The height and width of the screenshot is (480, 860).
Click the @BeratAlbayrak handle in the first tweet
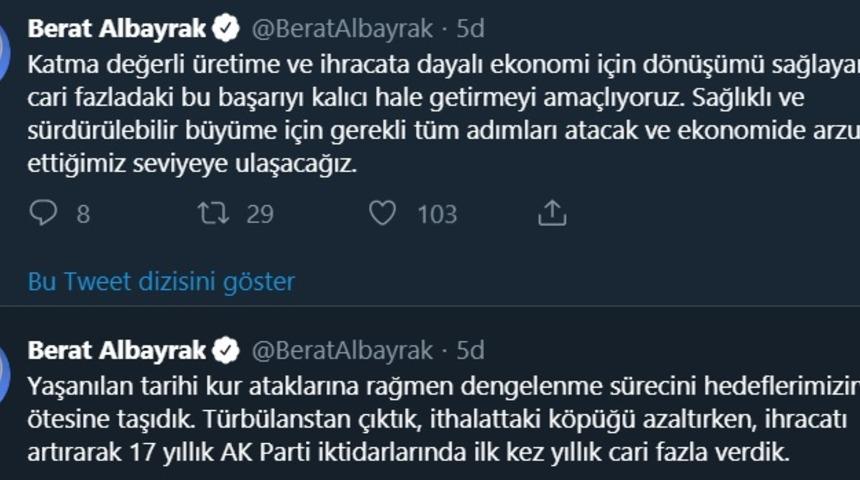click(x=341, y=29)
